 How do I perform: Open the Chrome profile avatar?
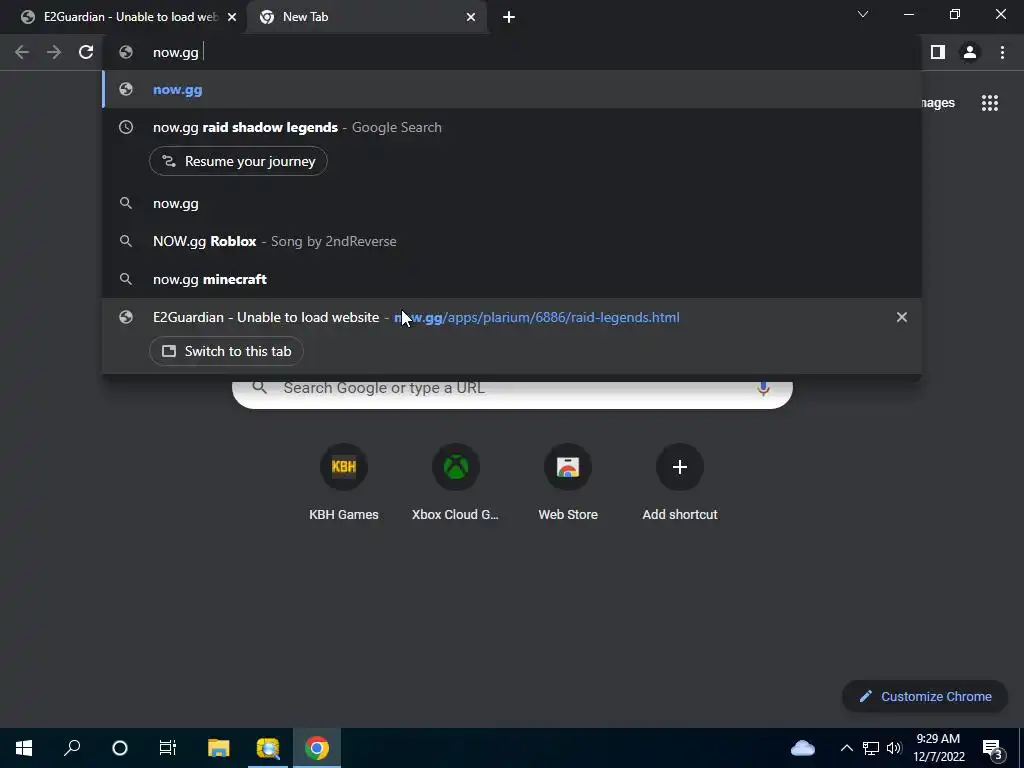(970, 52)
